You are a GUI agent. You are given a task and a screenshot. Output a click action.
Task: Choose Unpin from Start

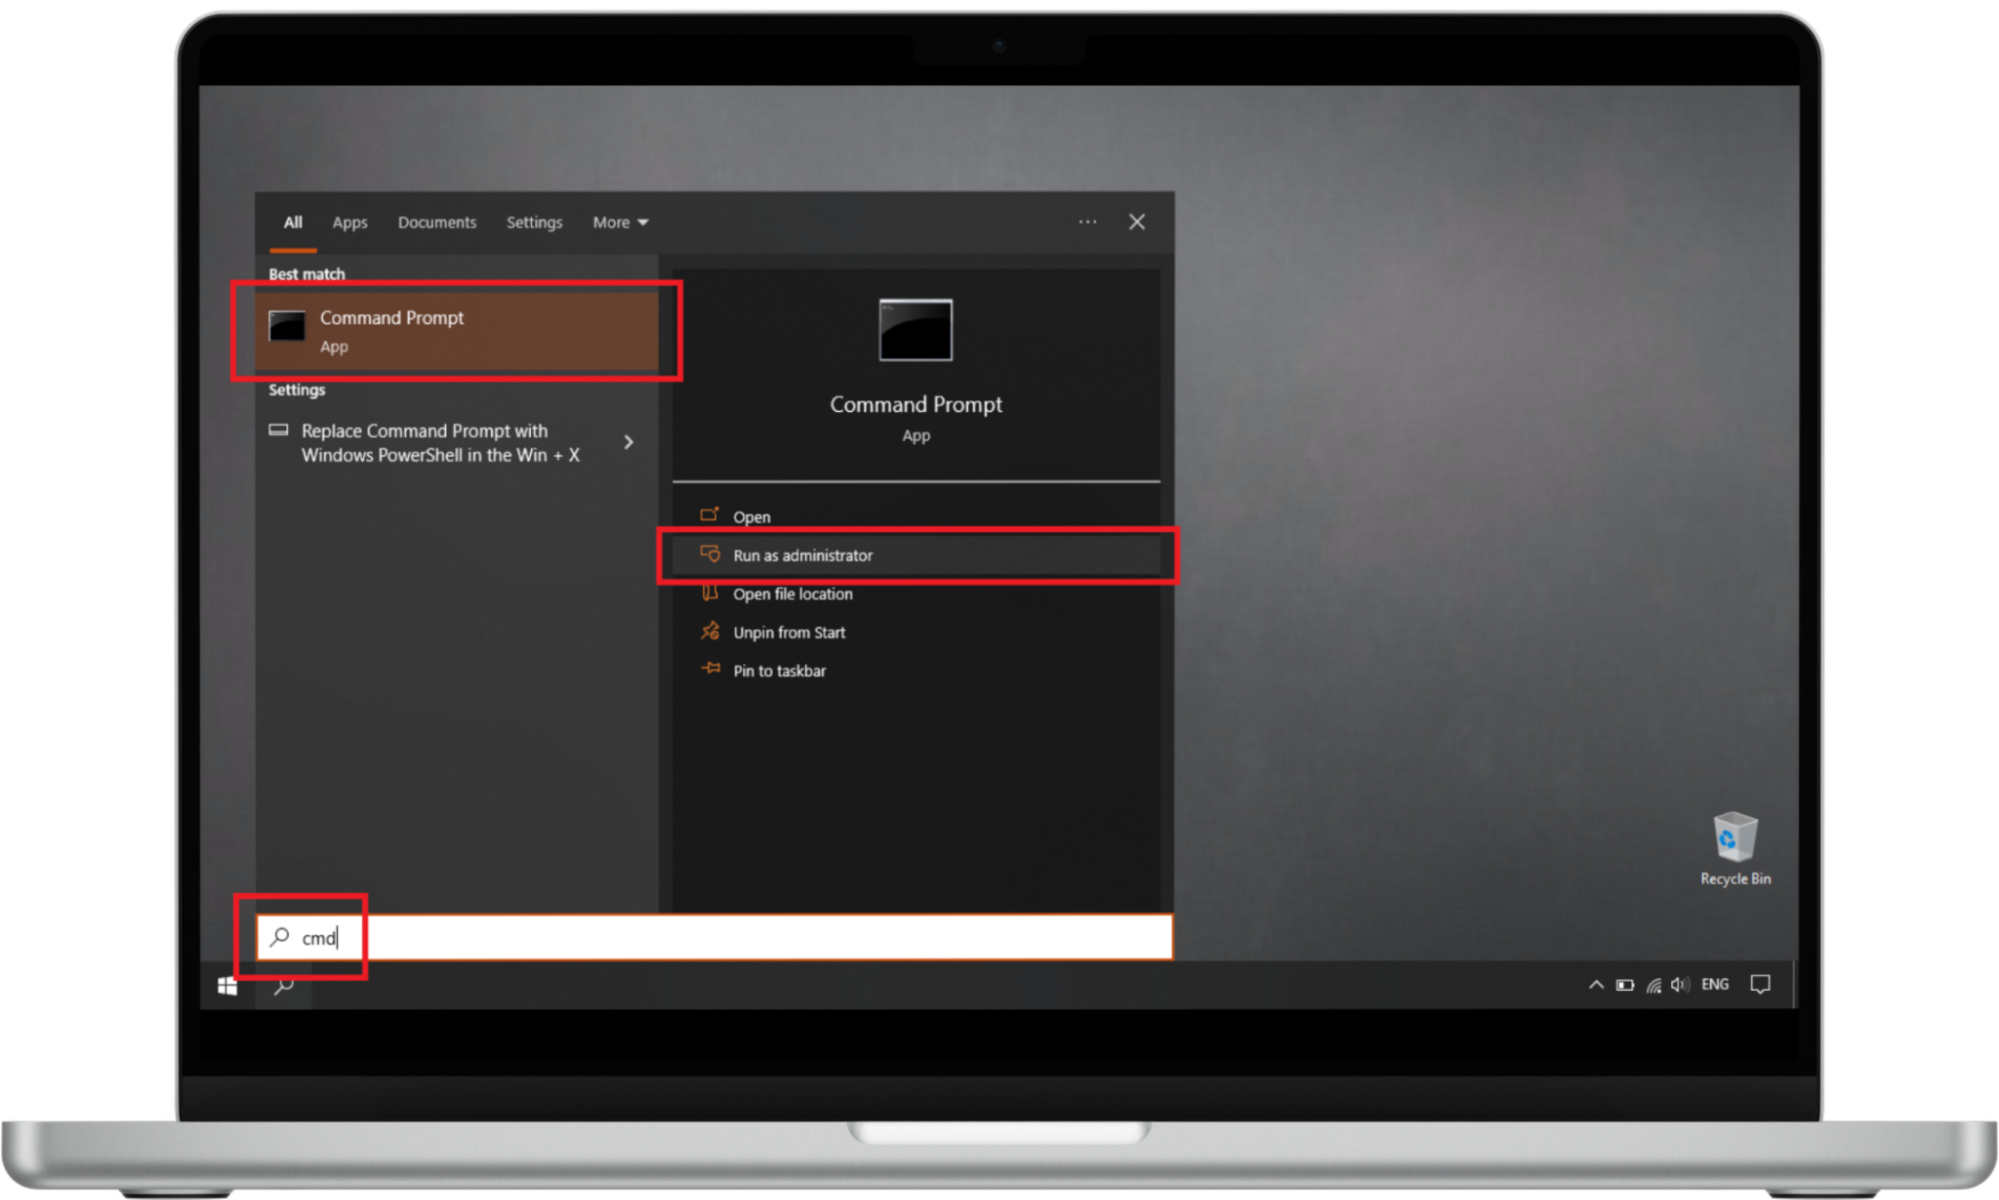click(915, 632)
